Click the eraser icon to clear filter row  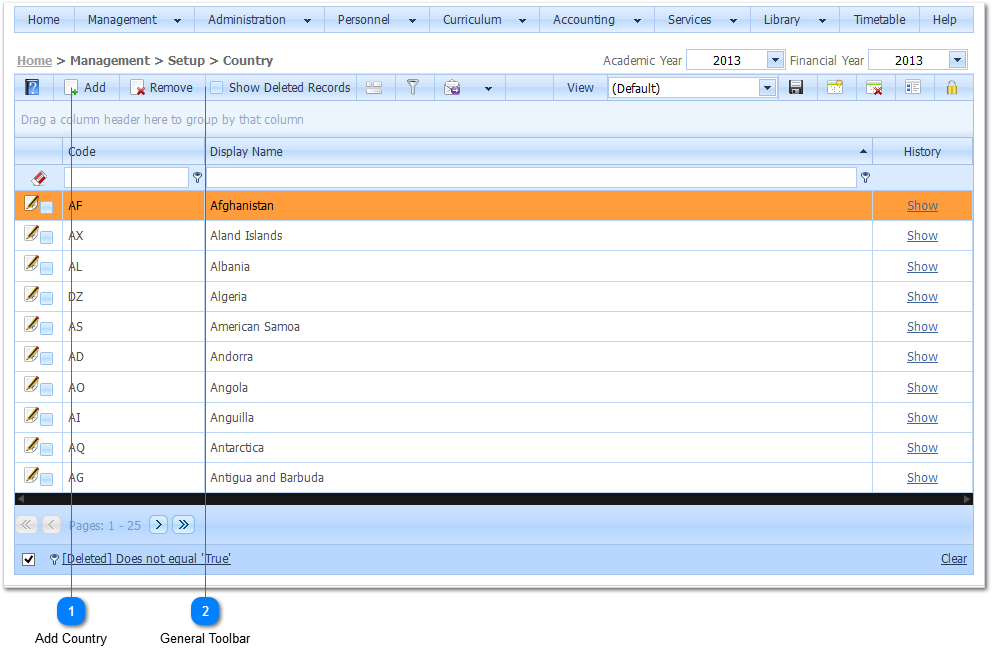pyautogui.click(x=39, y=178)
